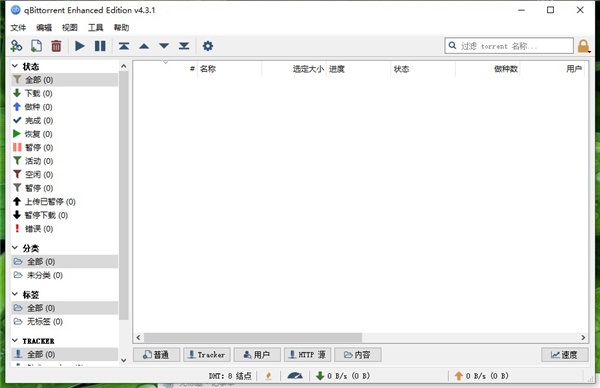The image size is (600, 388).
Task: Select 全部 (0) under TRACKER
Action: (x=64, y=354)
